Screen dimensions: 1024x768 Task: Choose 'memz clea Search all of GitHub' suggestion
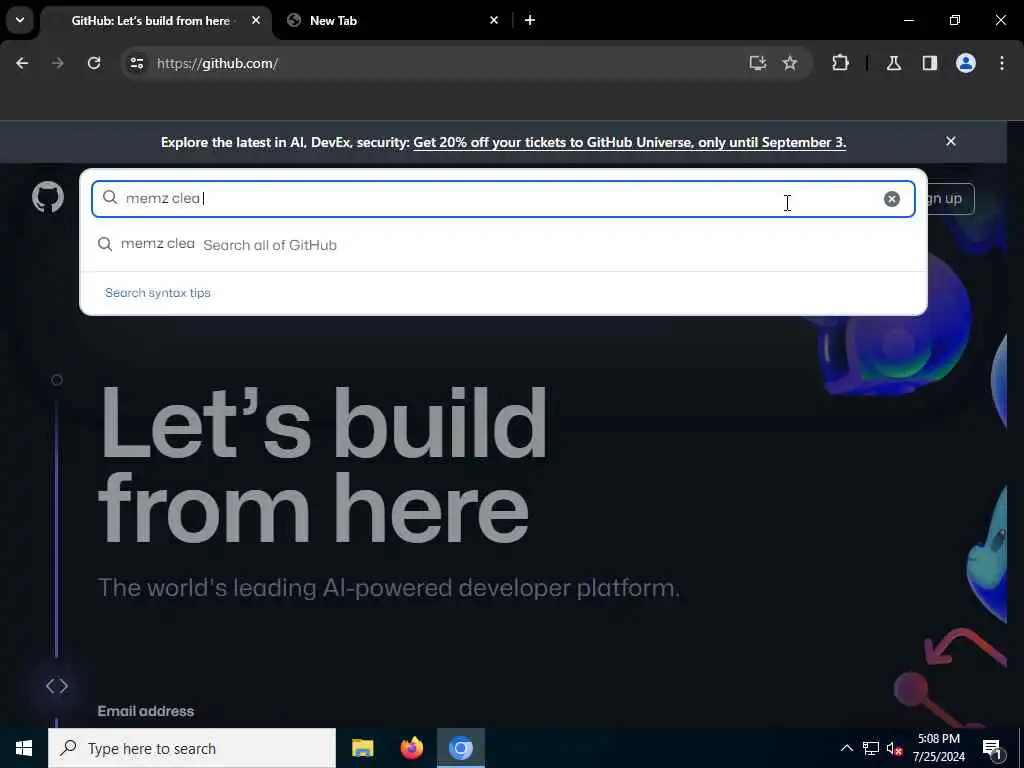coord(503,245)
